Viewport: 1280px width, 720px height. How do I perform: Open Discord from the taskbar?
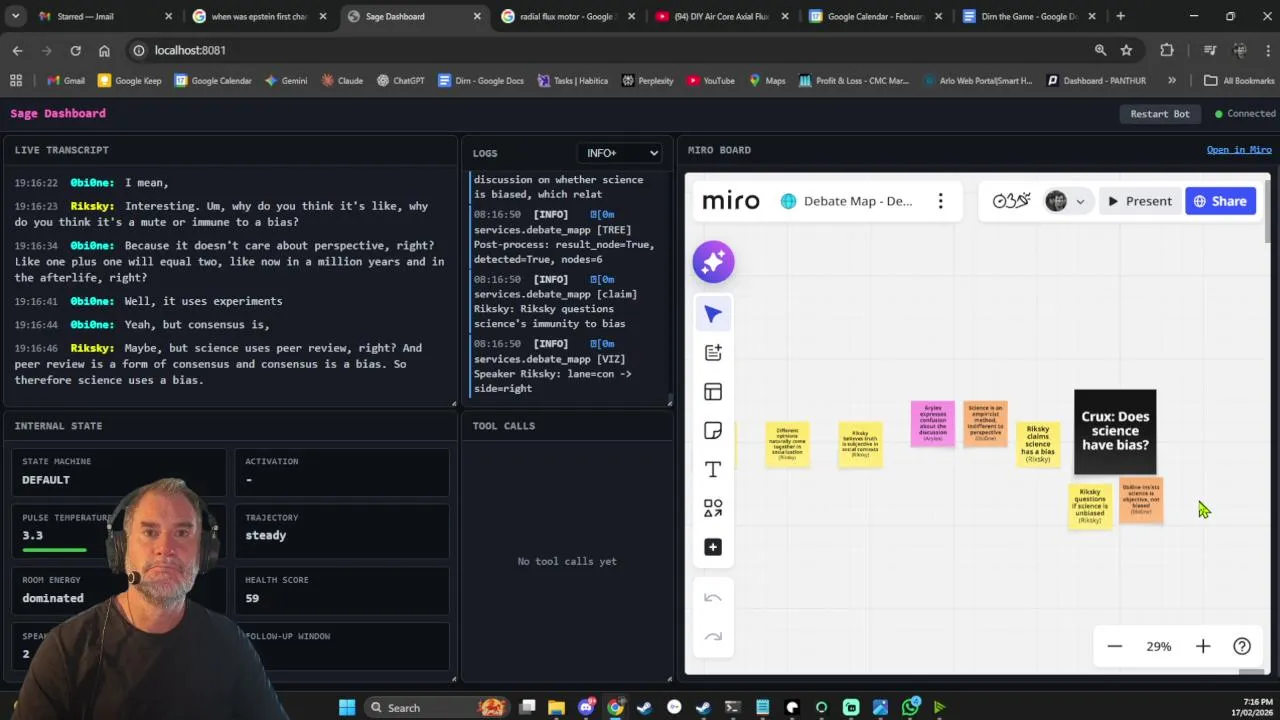[586, 707]
